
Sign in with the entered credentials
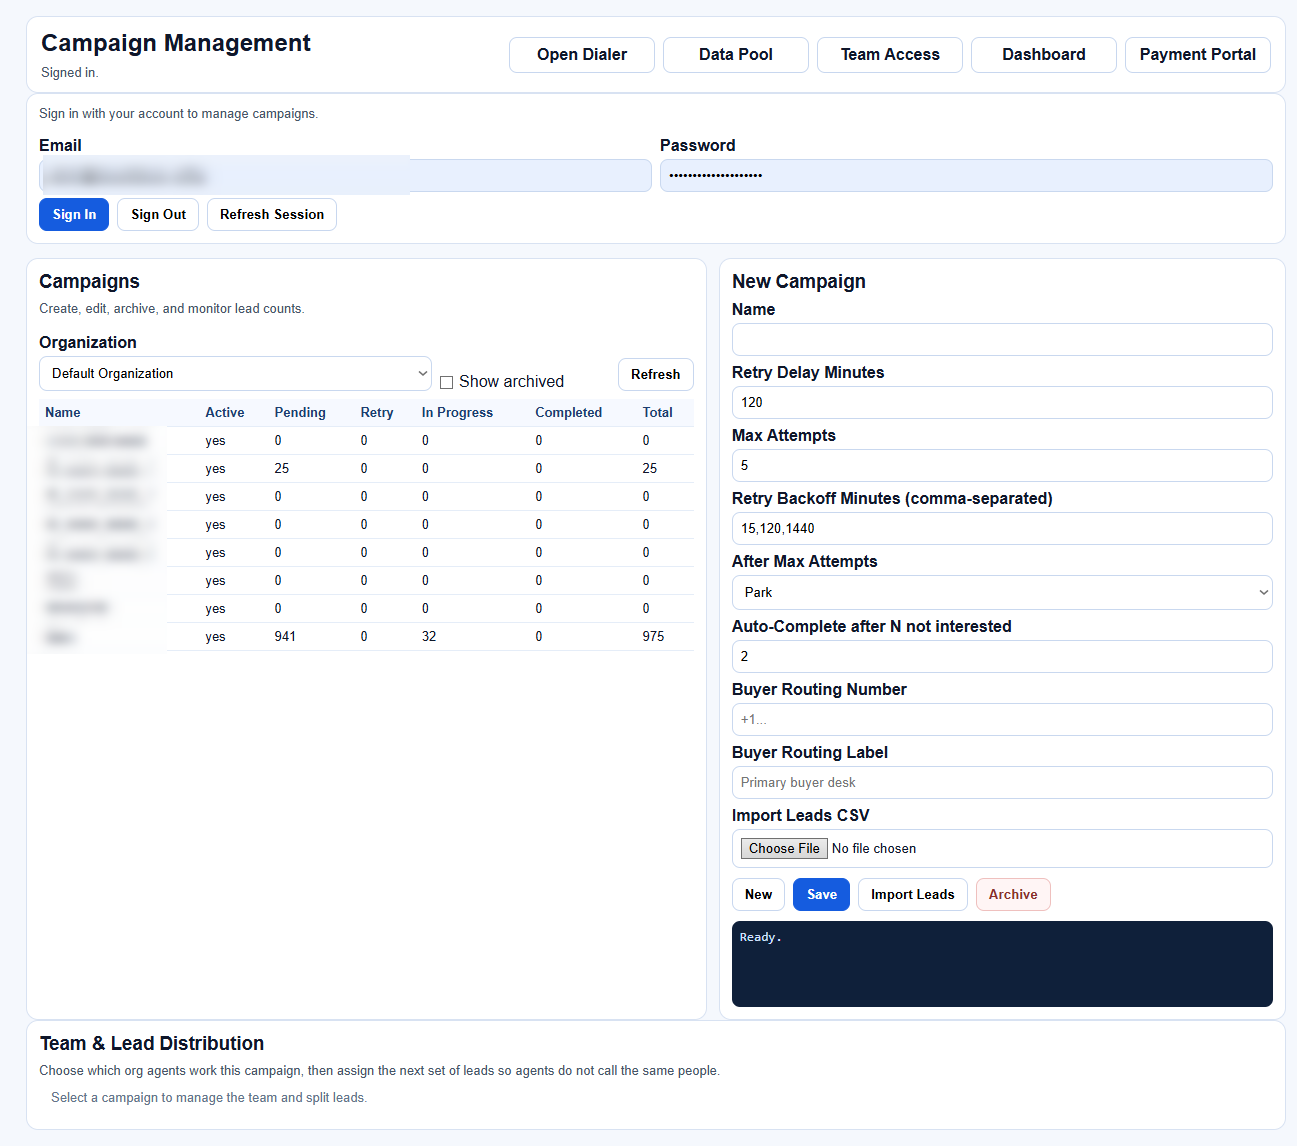point(73,214)
